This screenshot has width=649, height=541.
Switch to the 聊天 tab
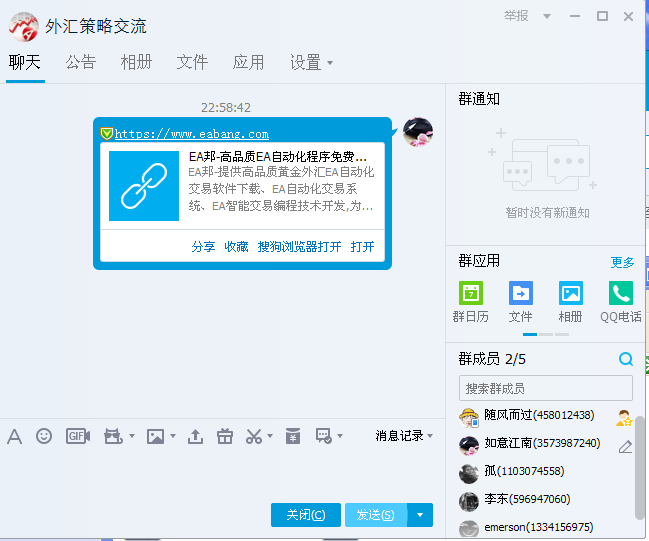pos(24,63)
